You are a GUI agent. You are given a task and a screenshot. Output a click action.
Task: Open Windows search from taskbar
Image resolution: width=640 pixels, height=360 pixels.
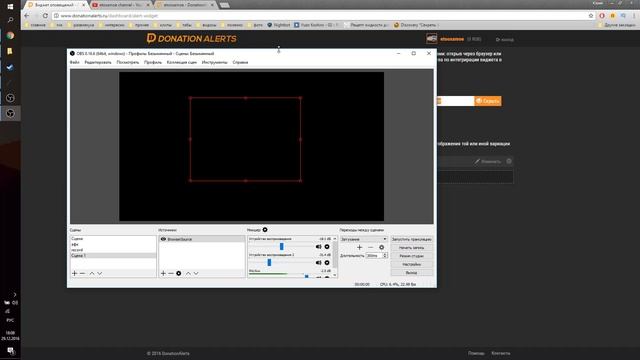tap(10, 20)
